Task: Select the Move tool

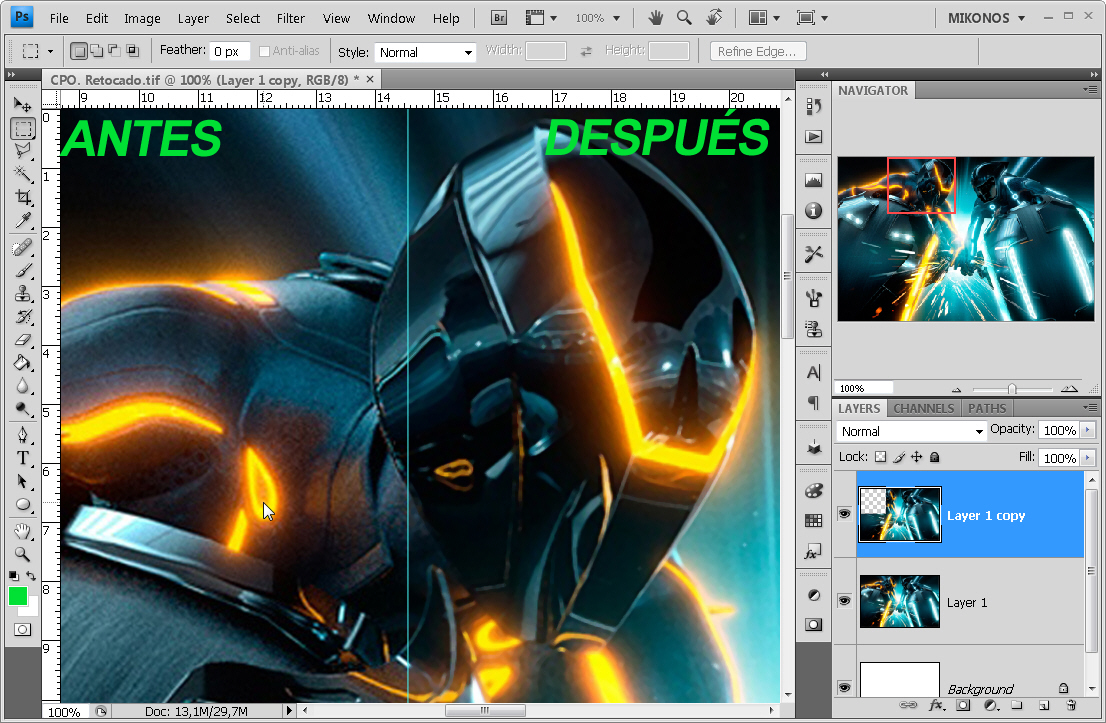Action: click(22, 103)
